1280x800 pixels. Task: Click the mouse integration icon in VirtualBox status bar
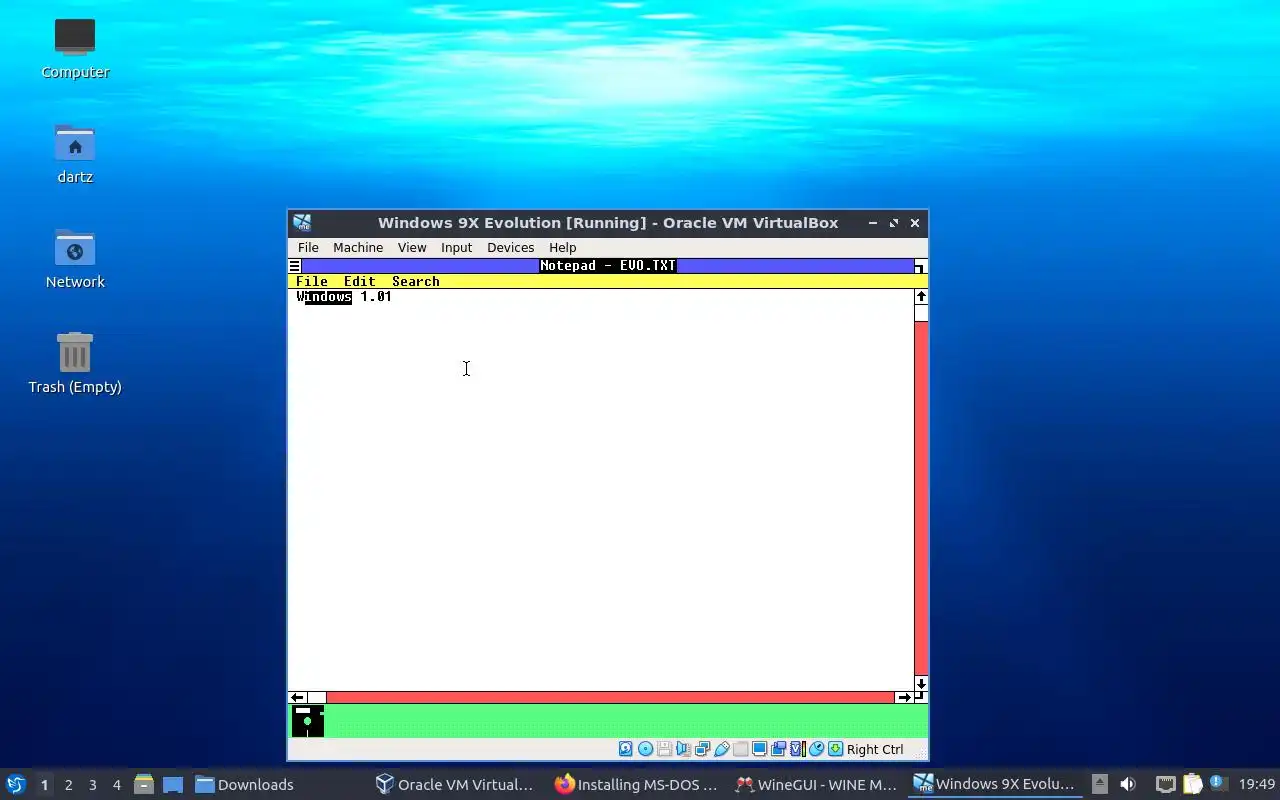pos(816,749)
